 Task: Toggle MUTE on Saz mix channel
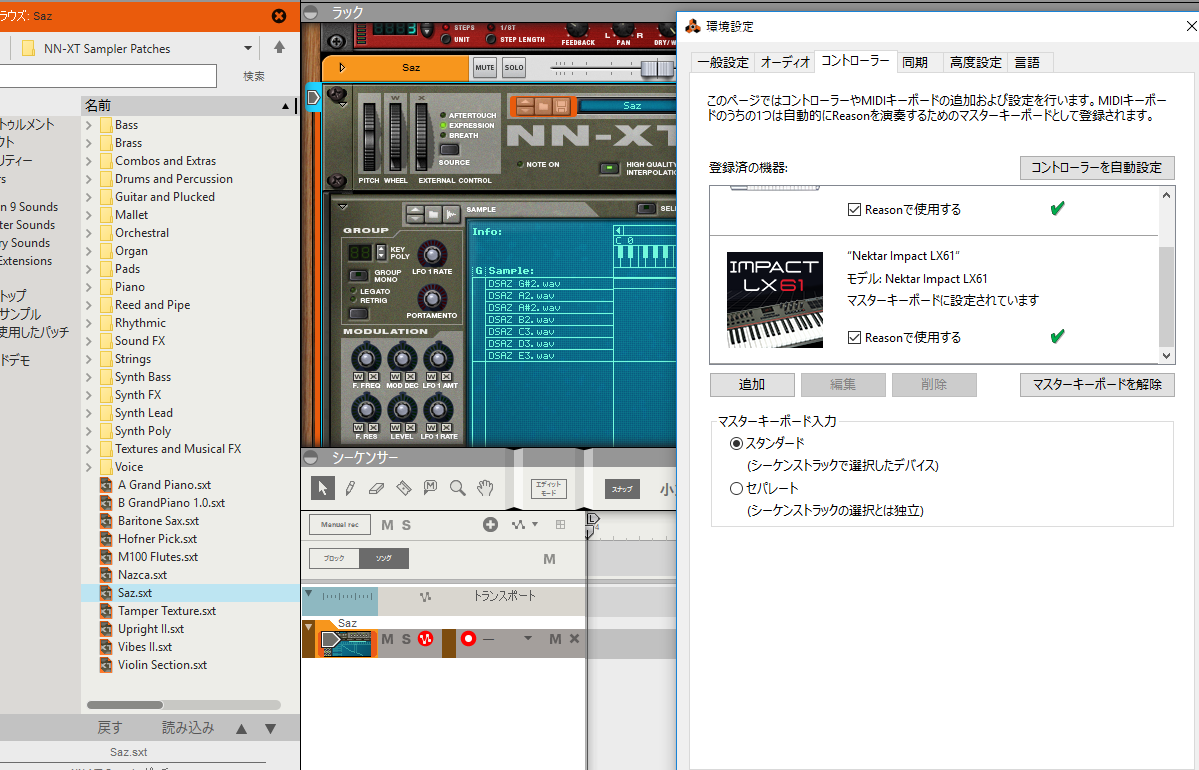tap(485, 67)
